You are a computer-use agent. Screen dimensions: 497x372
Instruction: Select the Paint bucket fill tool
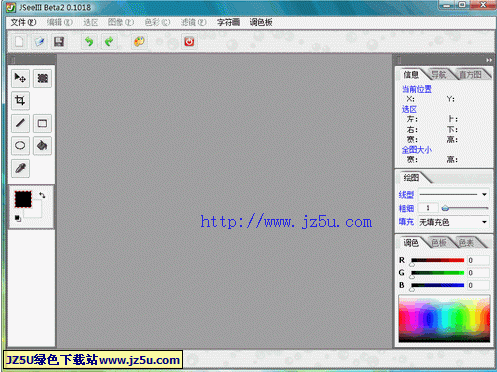(x=42, y=145)
